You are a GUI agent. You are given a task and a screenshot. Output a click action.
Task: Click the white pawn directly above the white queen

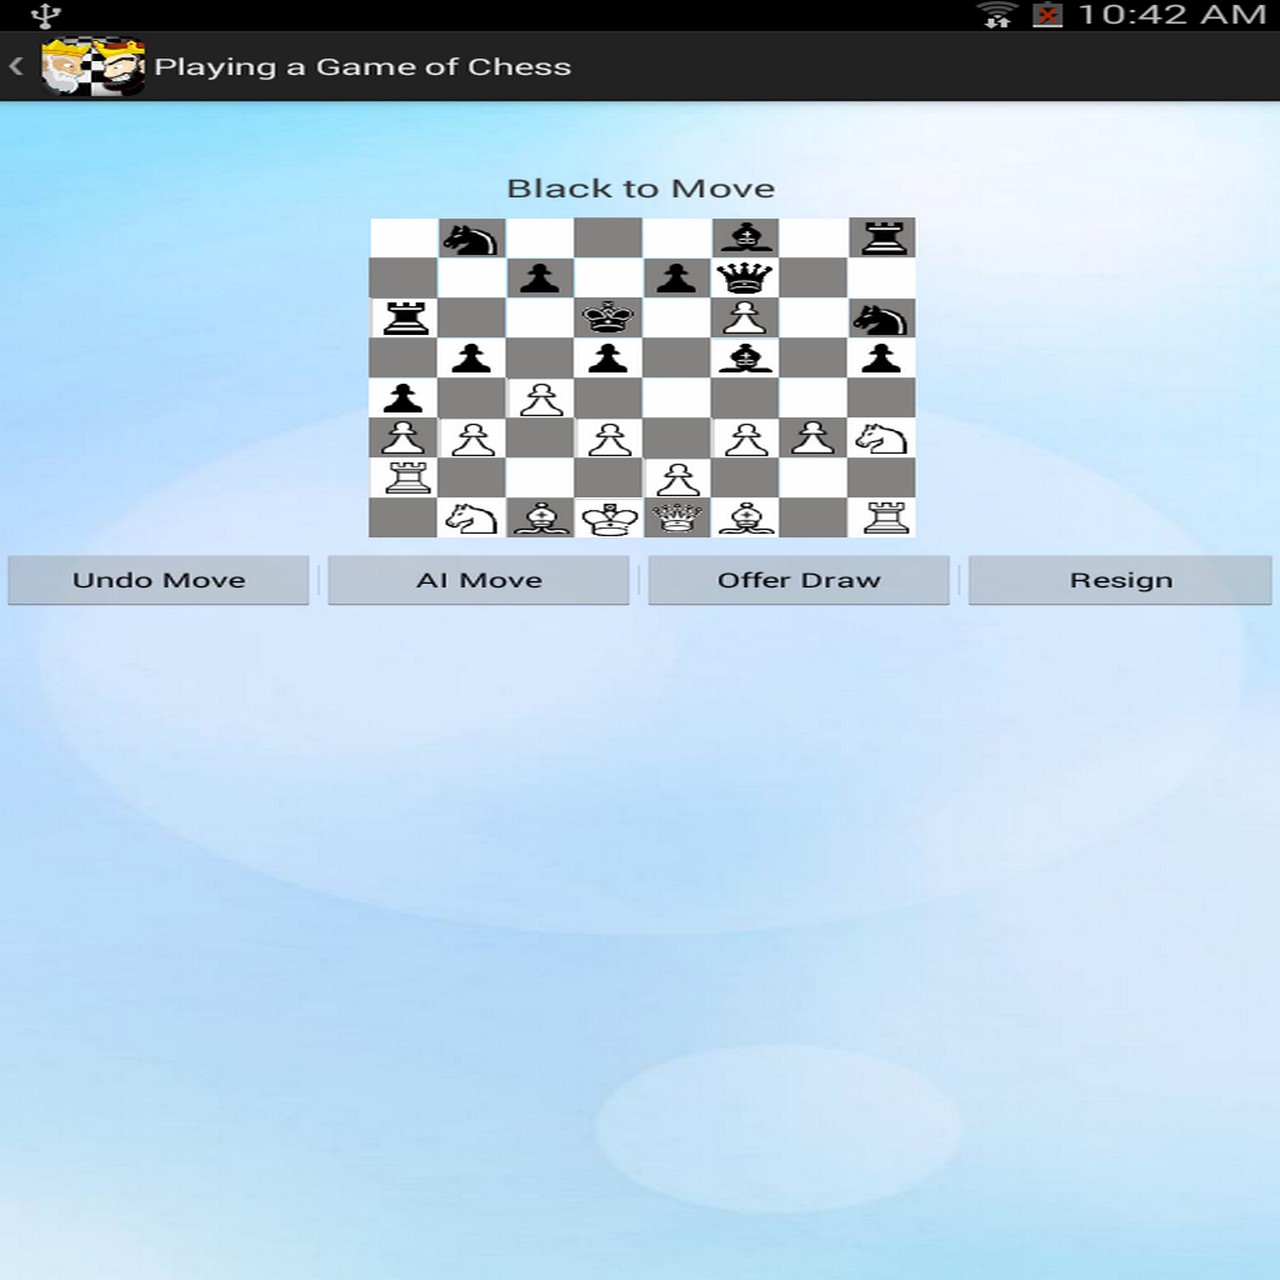coord(677,478)
